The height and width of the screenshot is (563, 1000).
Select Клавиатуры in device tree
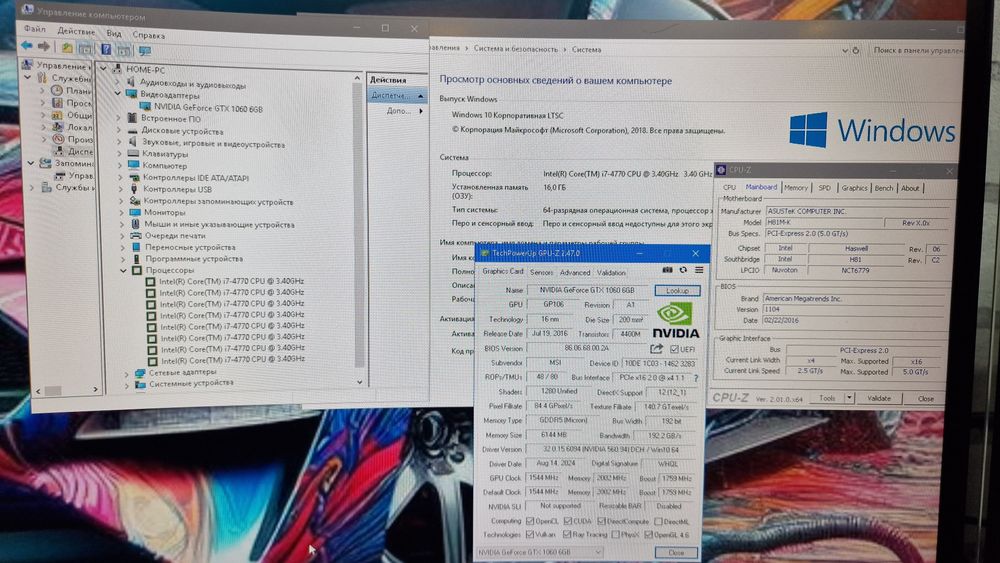165,154
